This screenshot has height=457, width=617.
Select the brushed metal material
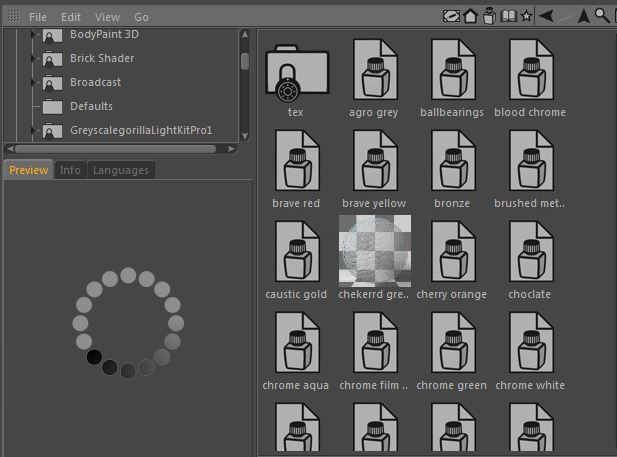(531, 161)
